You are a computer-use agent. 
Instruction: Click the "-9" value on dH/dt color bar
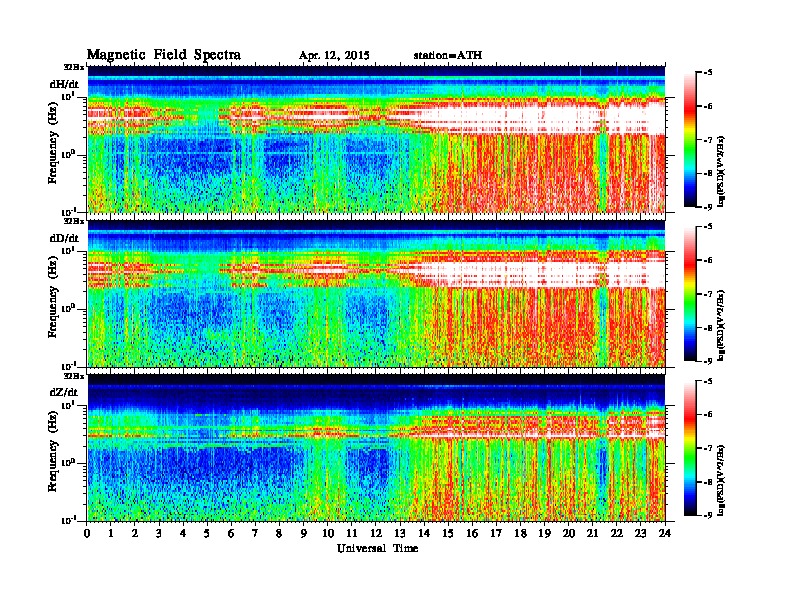pyautogui.click(x=708, y=207)
